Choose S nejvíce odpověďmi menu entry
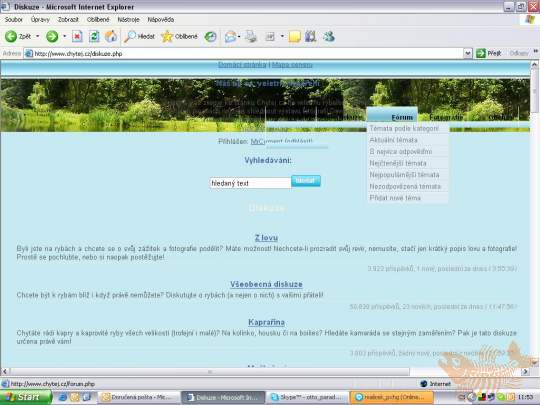 coord(401,152)
